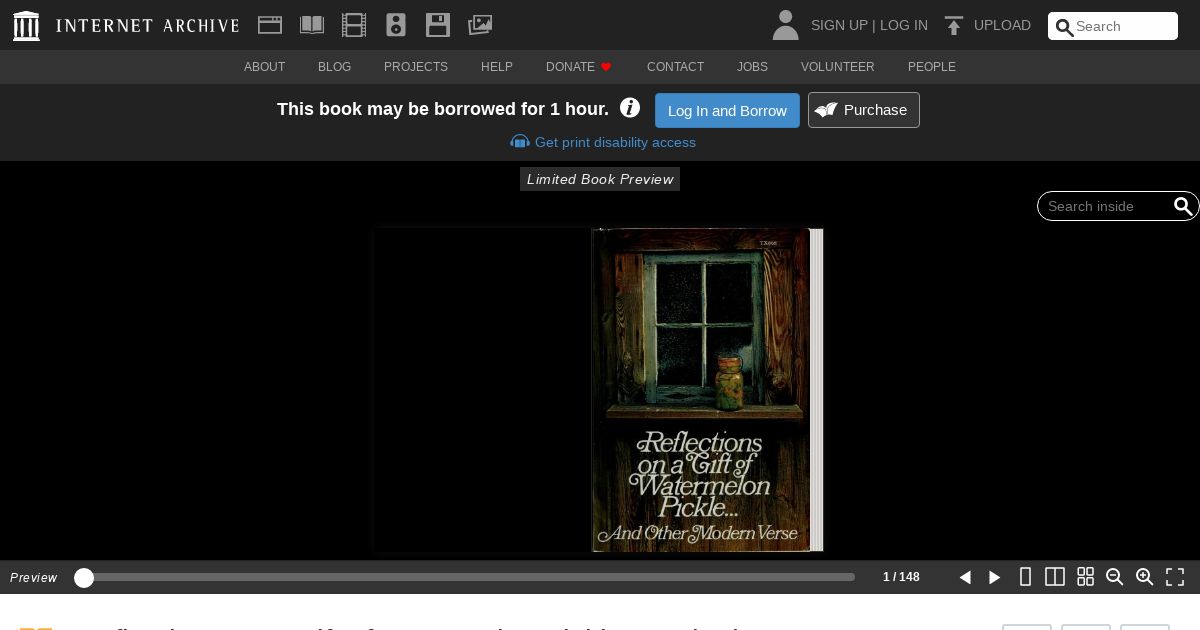The width and height of the screenshot is (1200, 630).
Task: Click the print disability headphones icon
Action: point(520,142)
